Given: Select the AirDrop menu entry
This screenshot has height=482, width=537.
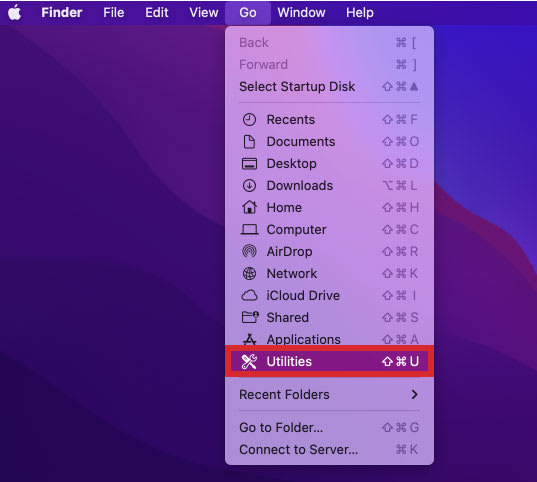Looking at the screenshot, I should click(x=329, y=251).
